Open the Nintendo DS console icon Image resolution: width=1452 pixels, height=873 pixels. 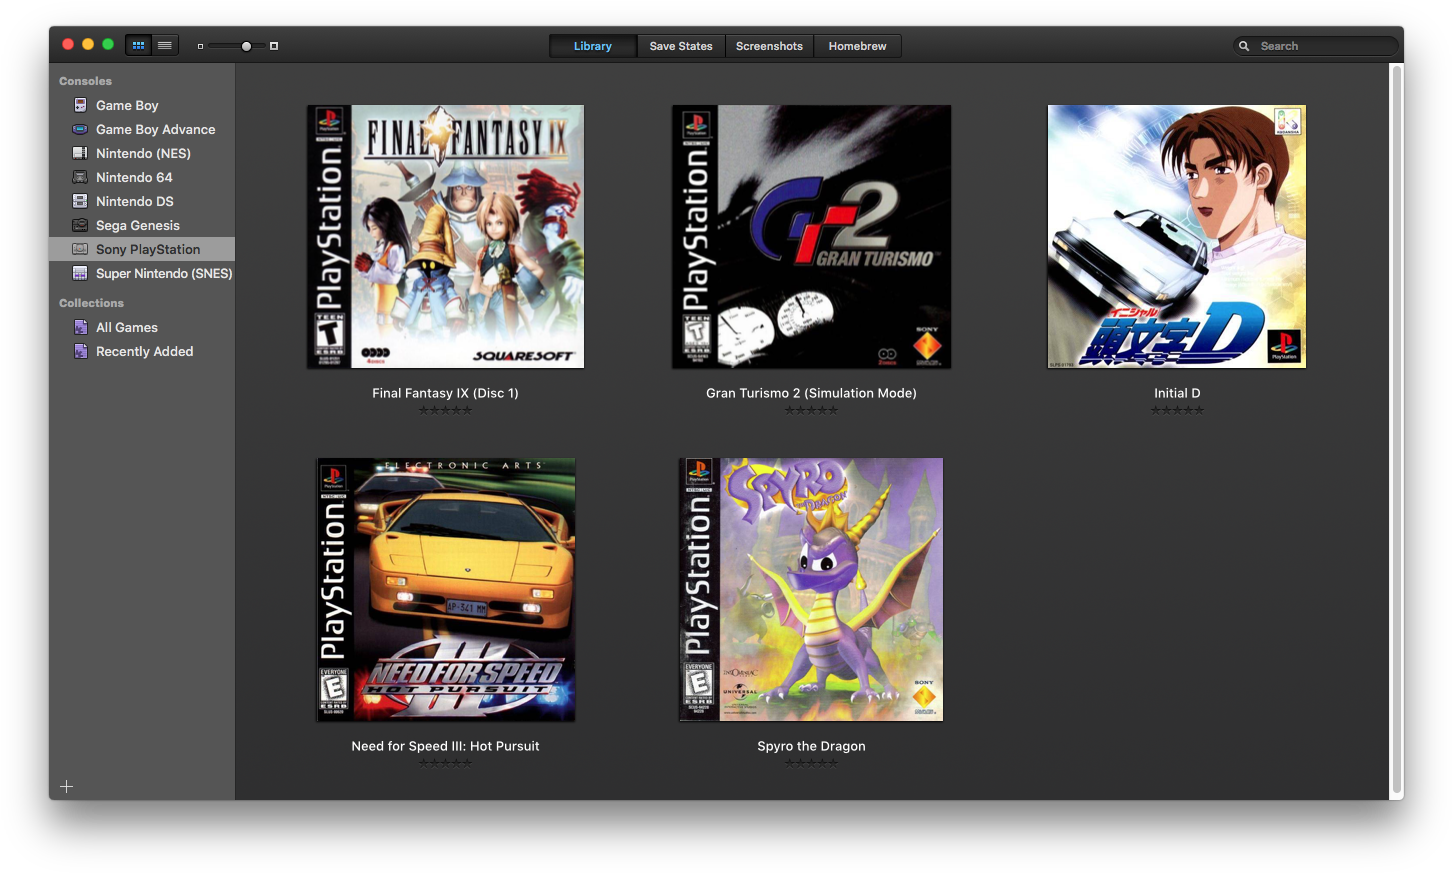click(80, 201)
